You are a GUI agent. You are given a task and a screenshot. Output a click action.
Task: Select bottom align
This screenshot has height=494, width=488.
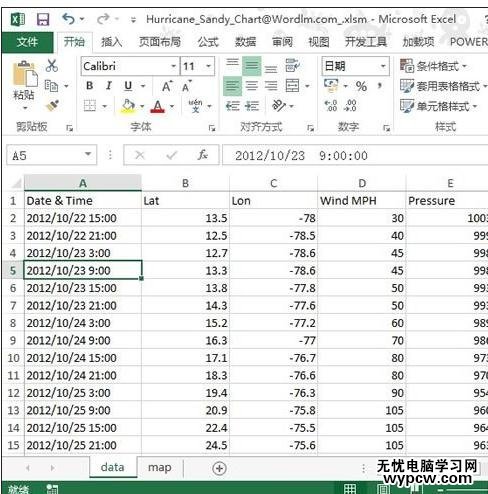point(271,68)
